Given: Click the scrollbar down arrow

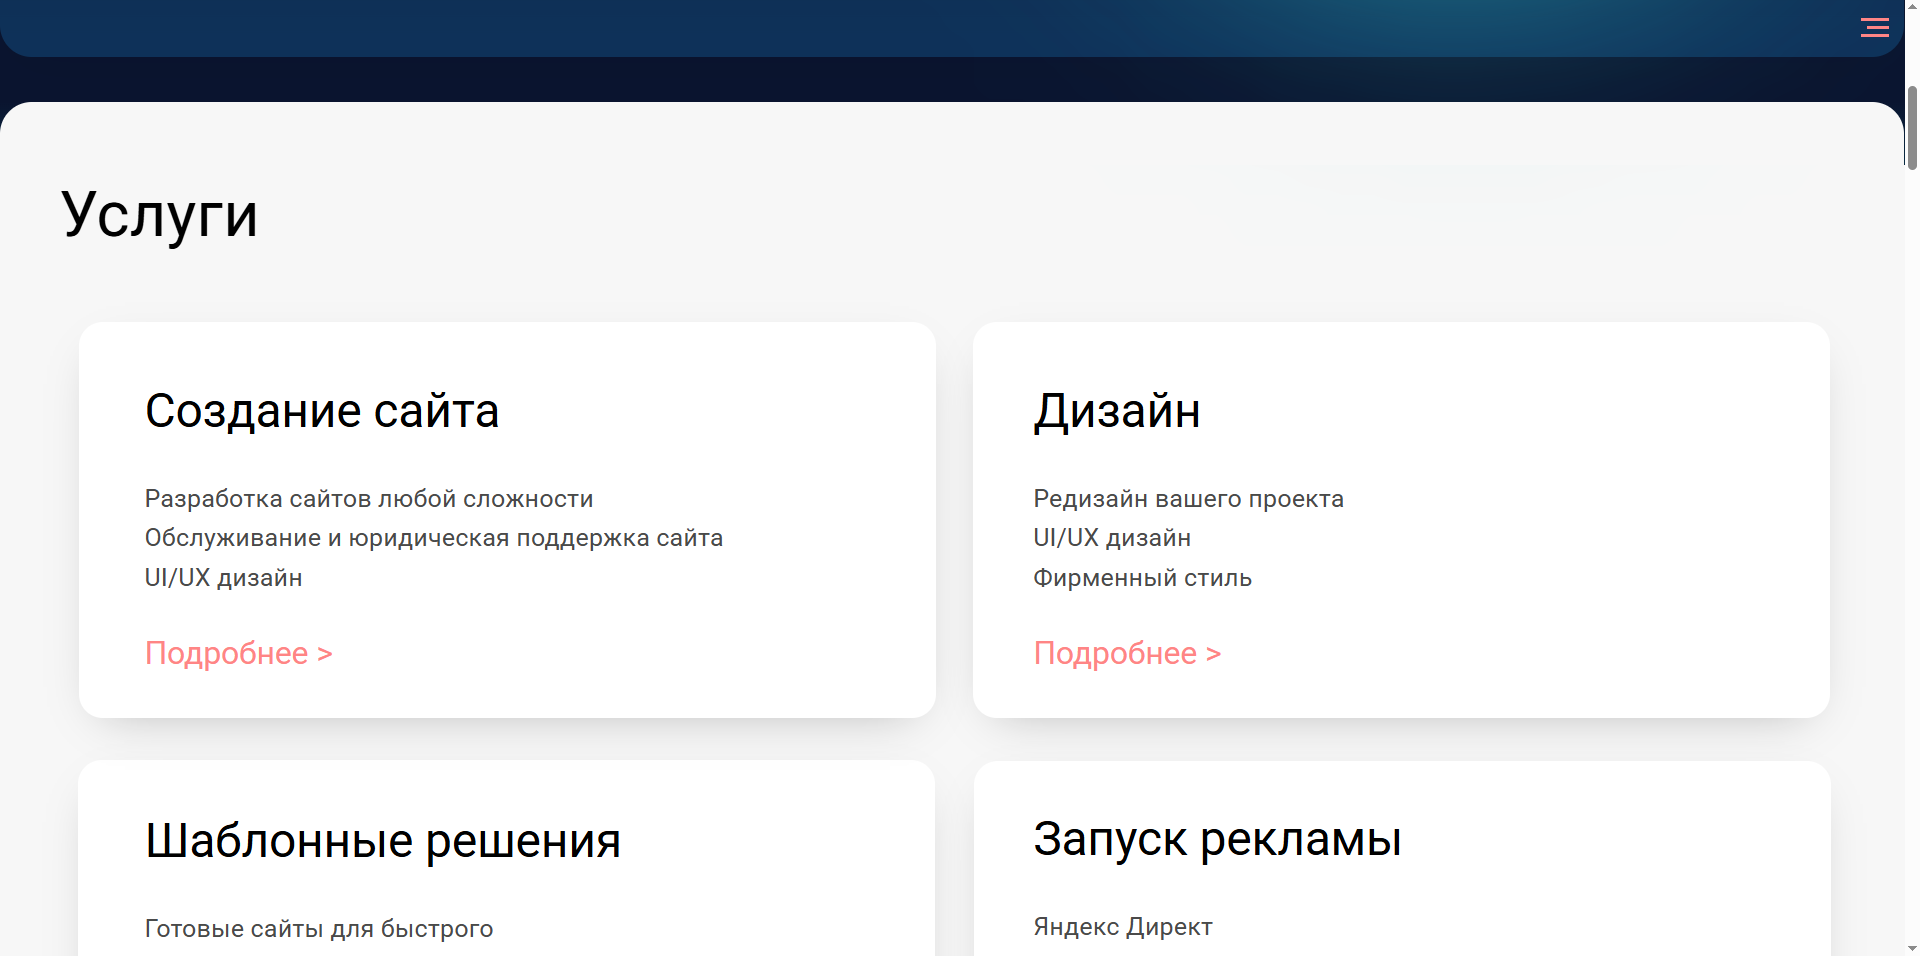Looking at the screenshot, I should click(1912, 947).
